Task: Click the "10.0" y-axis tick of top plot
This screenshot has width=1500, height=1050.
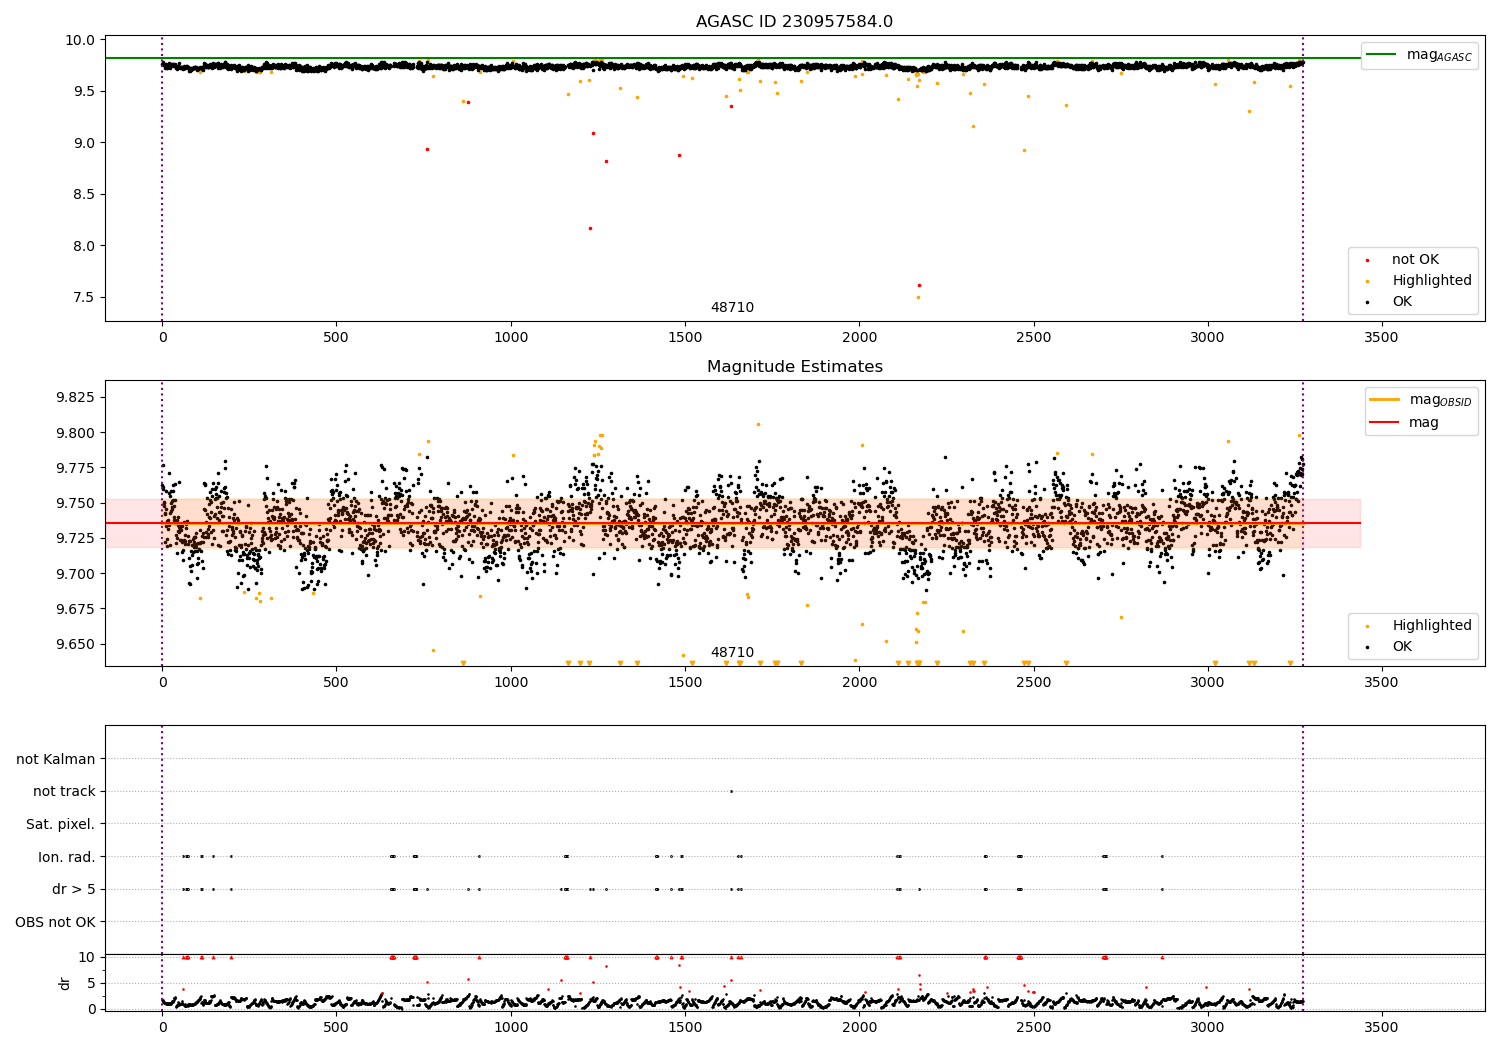Action: [83, 41]
